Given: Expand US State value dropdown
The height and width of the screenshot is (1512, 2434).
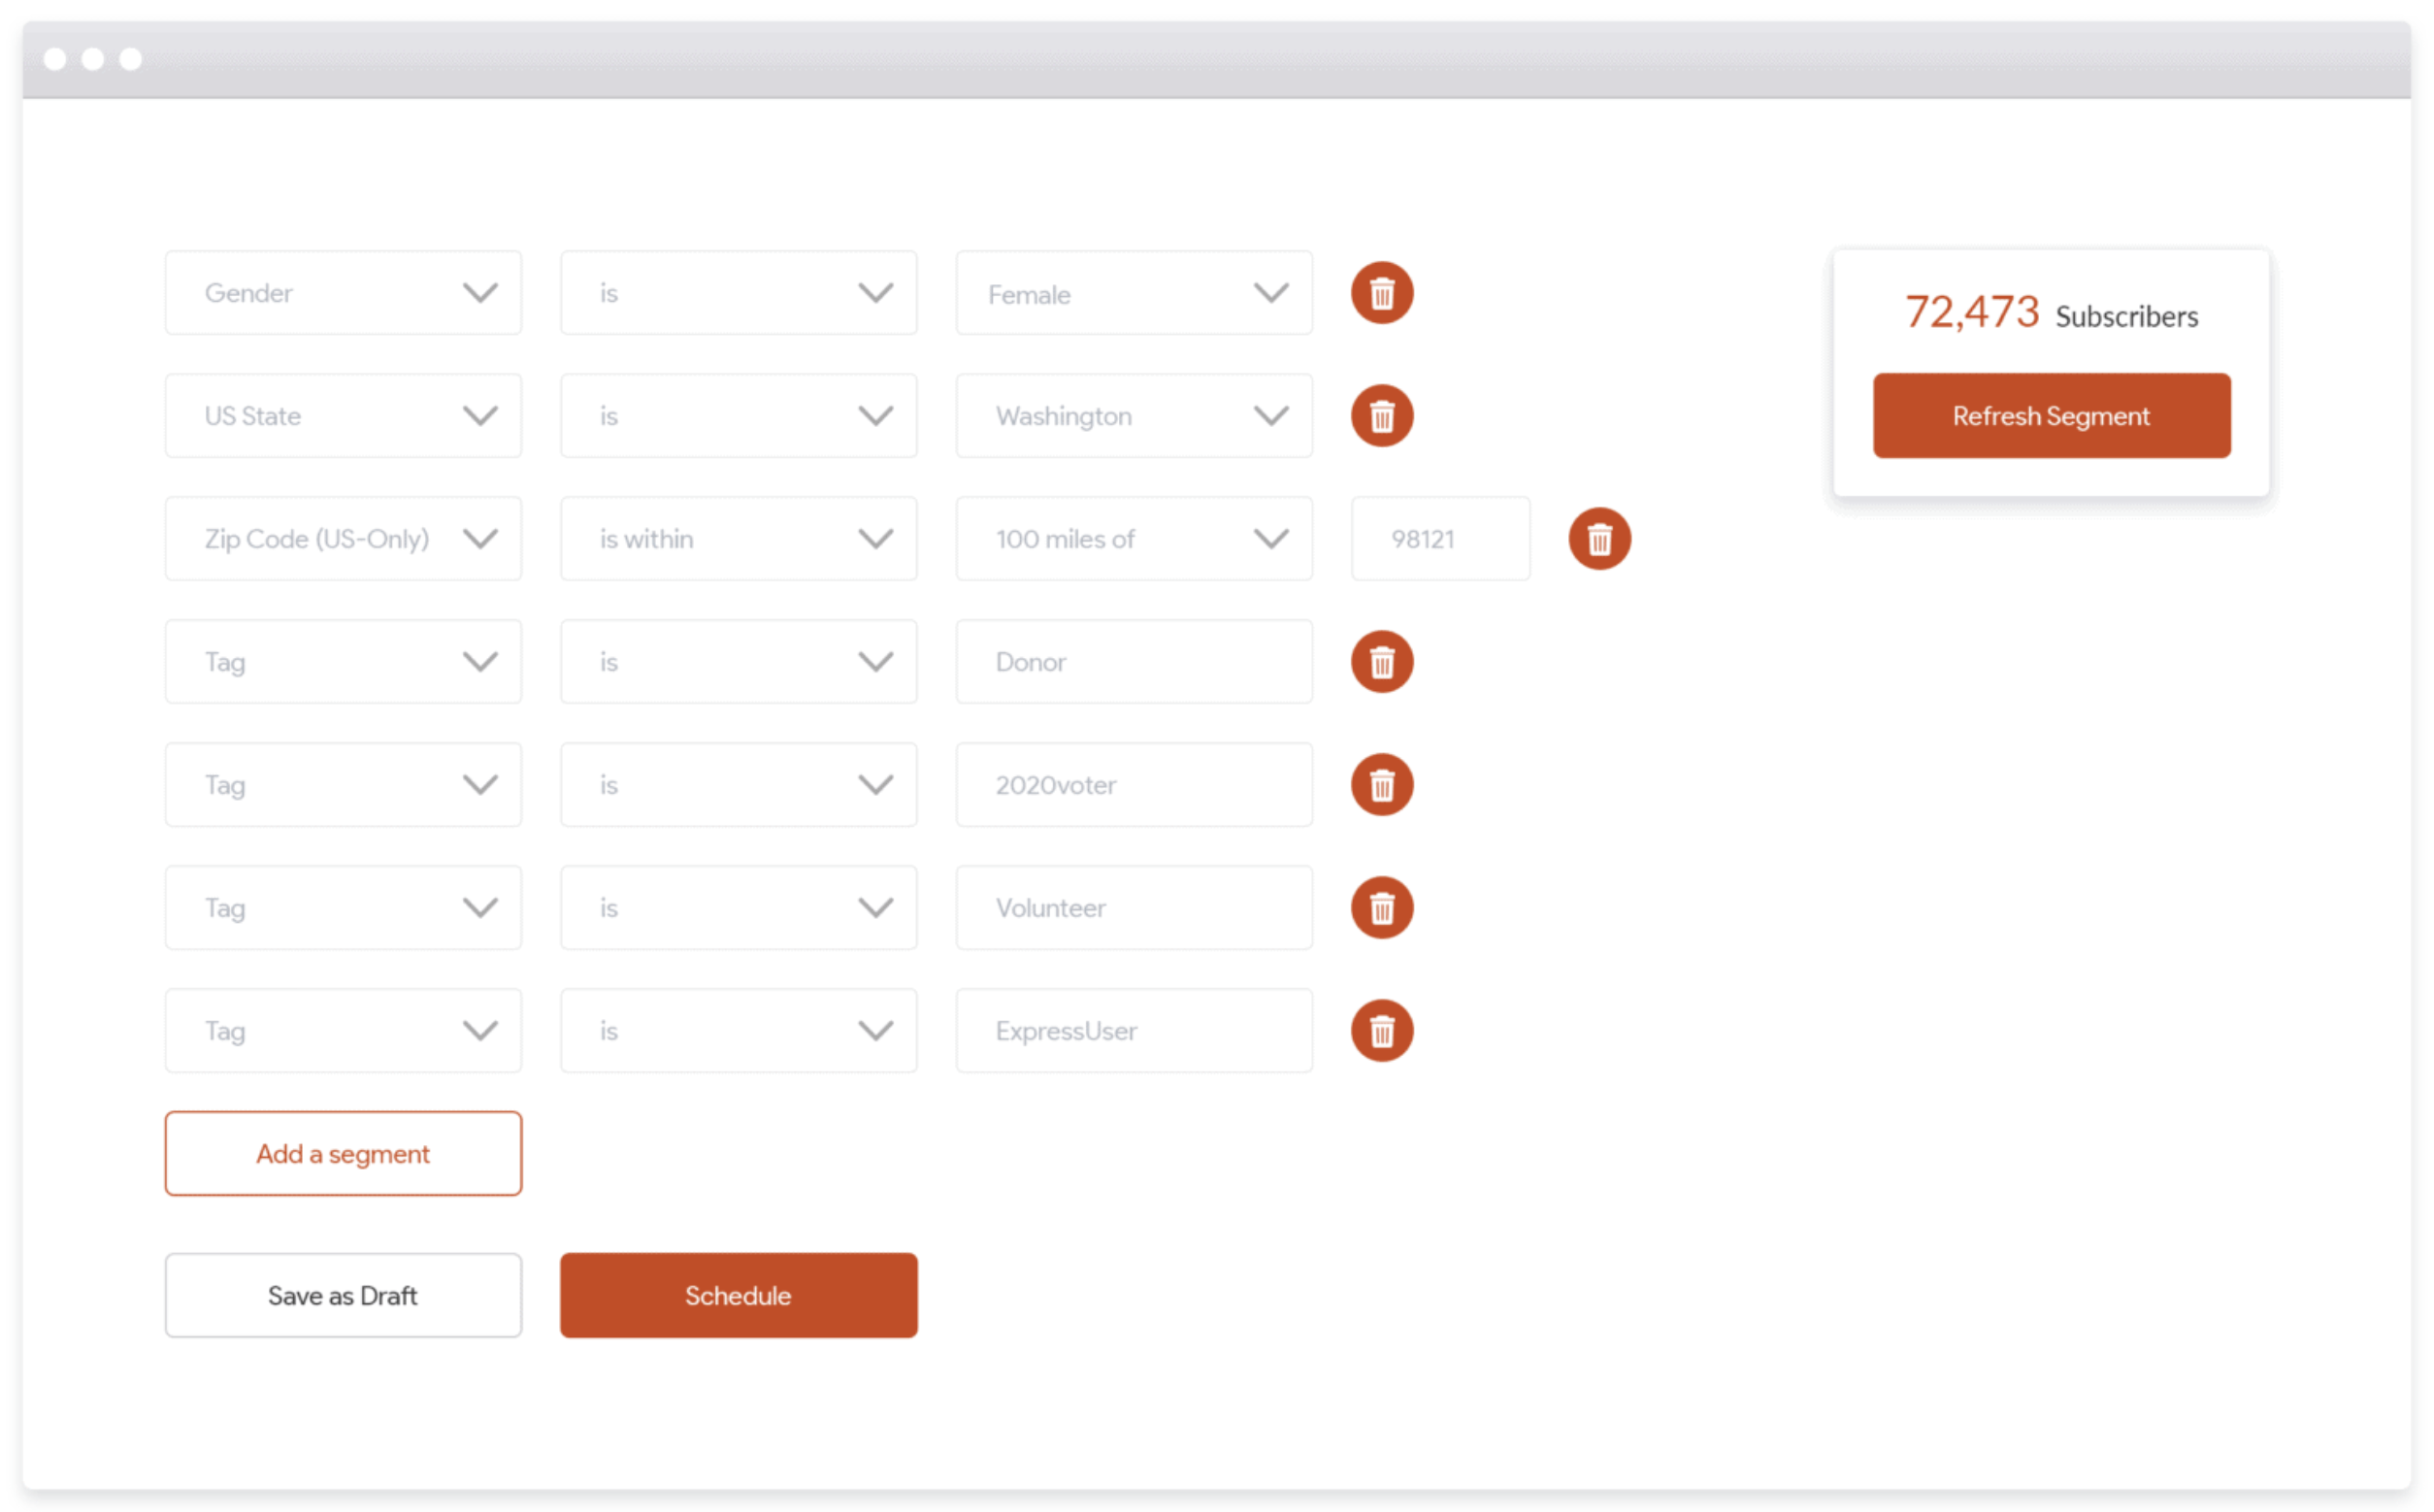Looking at the screenshot, I should (x=1267, y=416).
